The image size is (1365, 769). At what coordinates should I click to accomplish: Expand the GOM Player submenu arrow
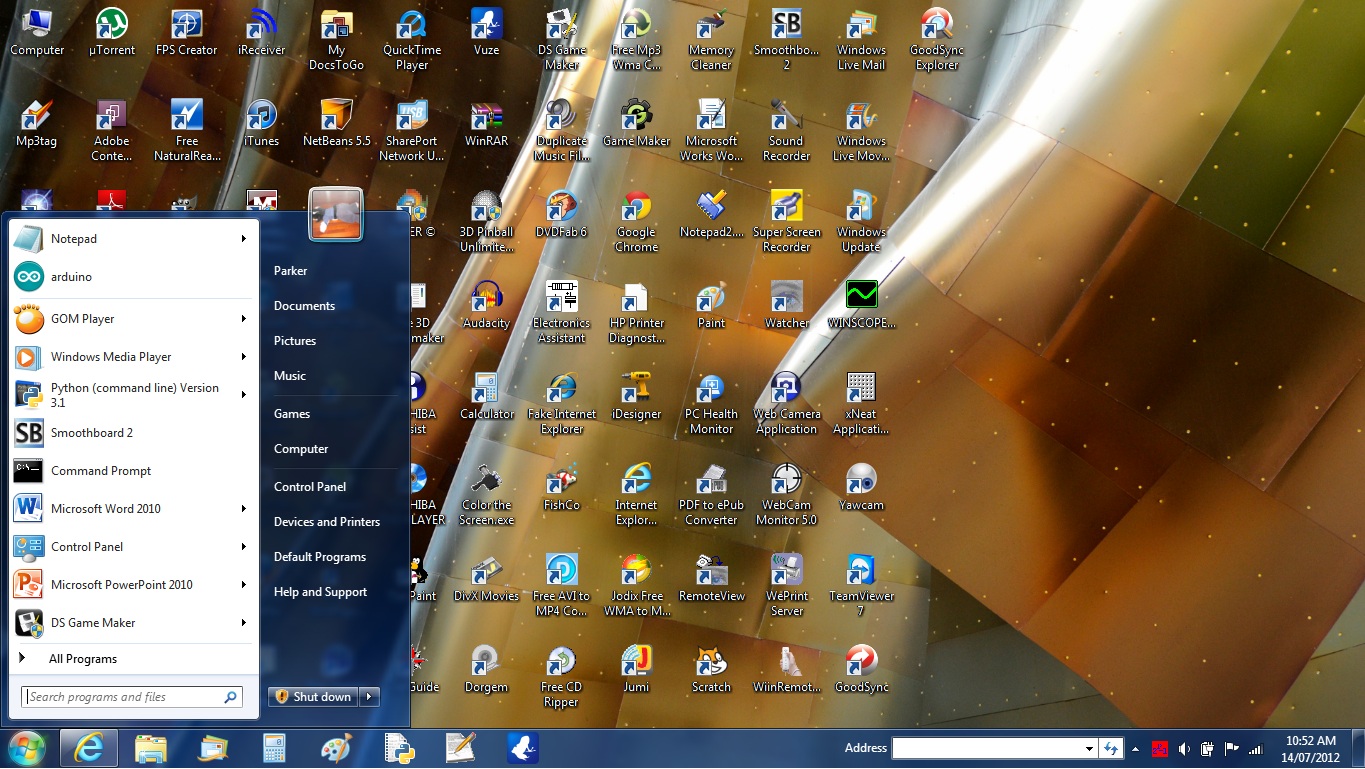243,319
